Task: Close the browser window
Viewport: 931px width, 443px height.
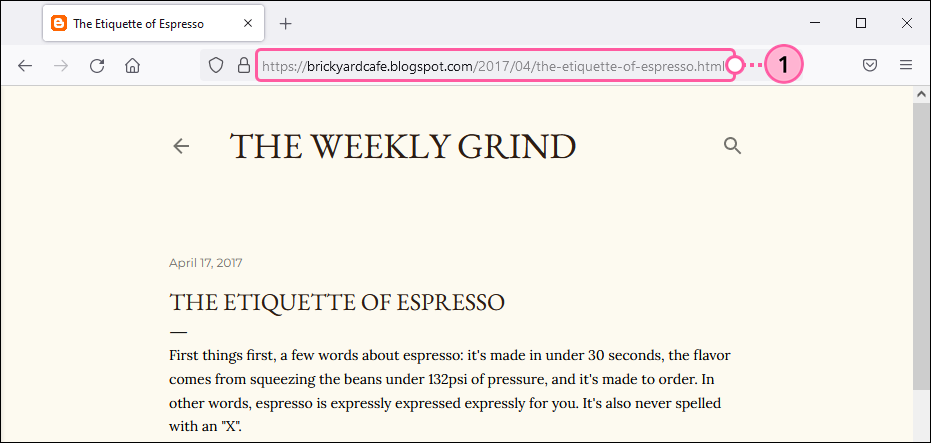Action: 907,24
